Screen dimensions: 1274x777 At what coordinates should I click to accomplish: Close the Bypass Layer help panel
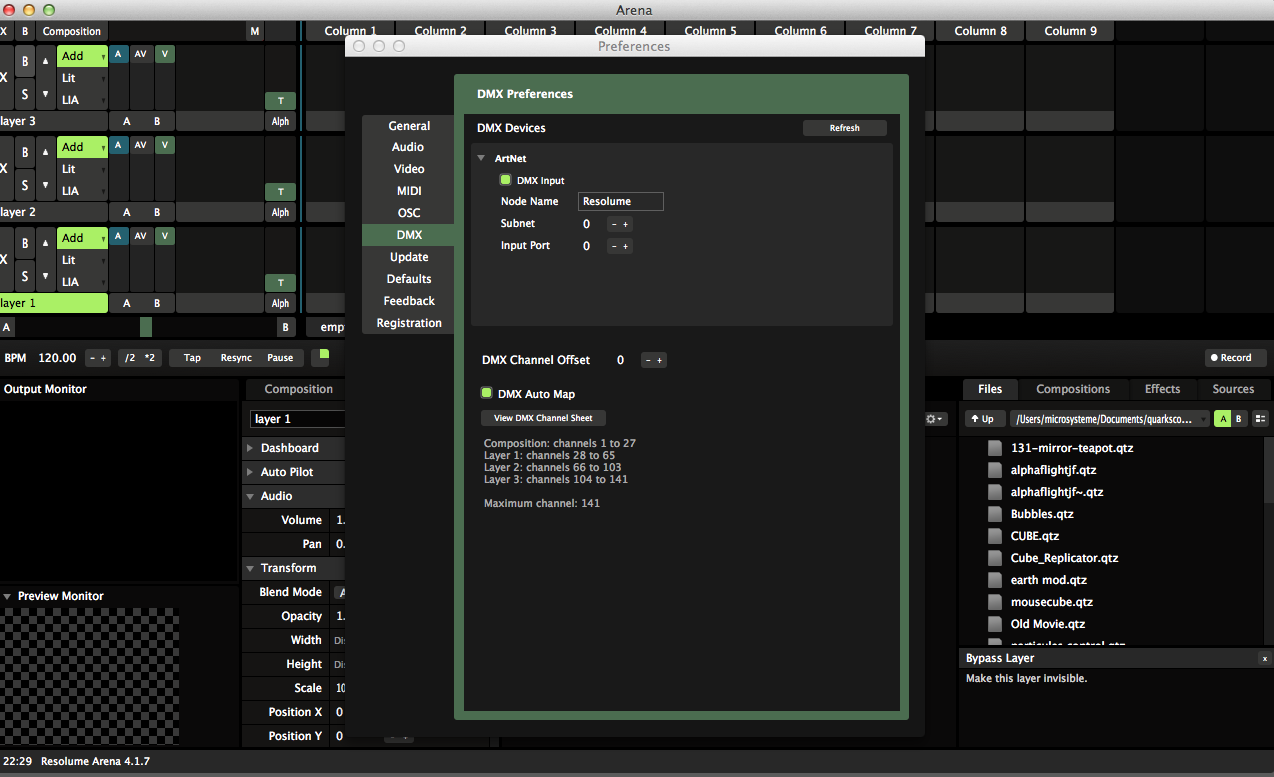pos(1264,658)
